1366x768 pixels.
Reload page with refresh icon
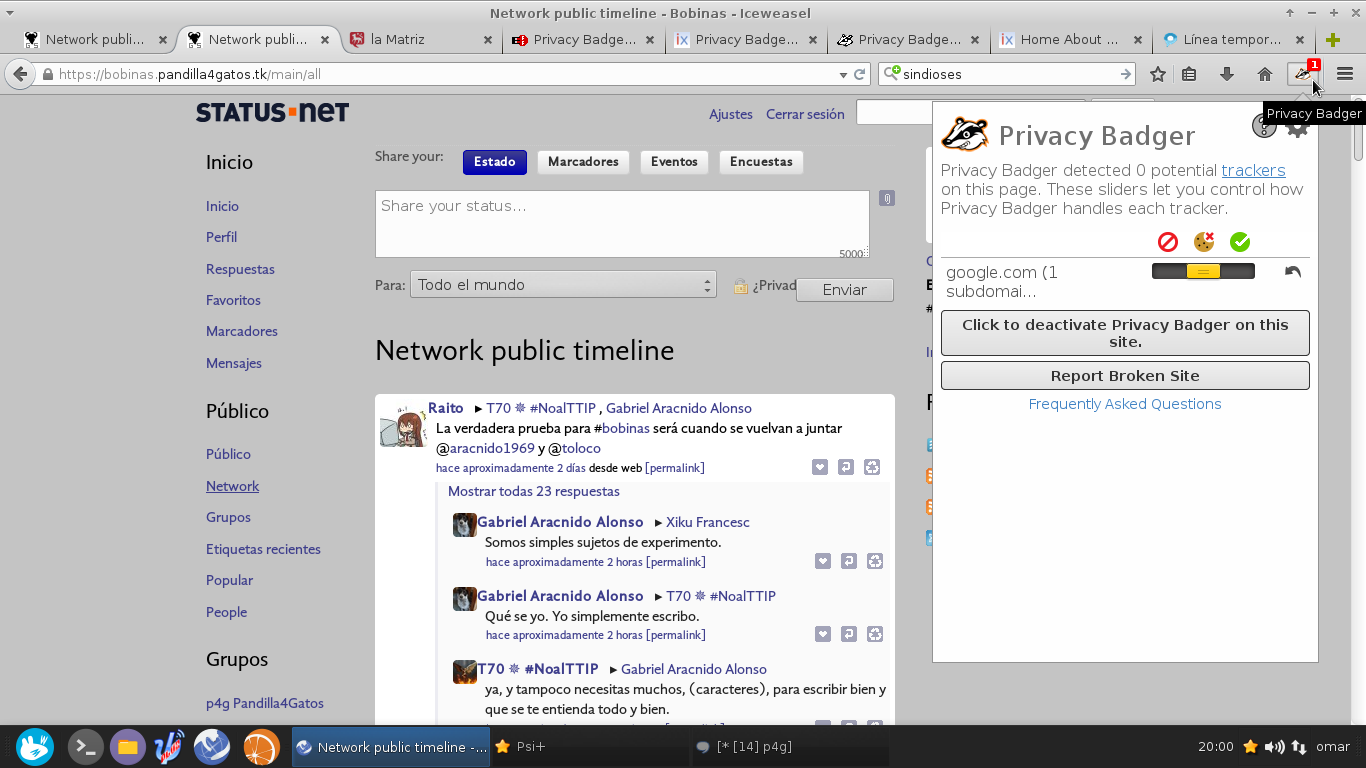pyautogui.click(x=859, y=74)
